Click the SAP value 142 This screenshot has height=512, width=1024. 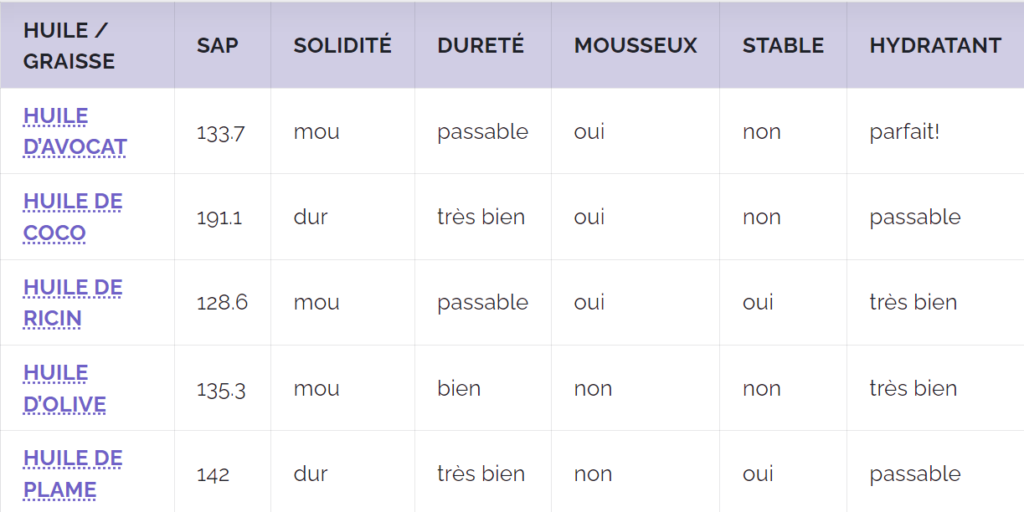pos(213,475)
